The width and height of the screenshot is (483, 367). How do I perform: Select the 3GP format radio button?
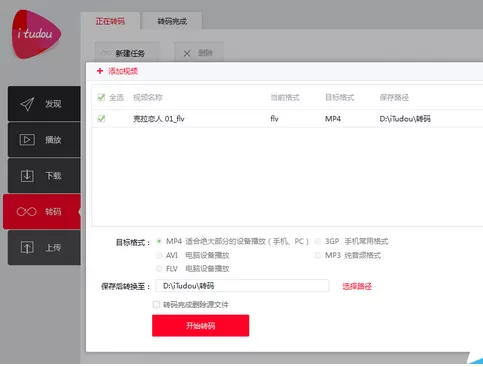point(318,241)
